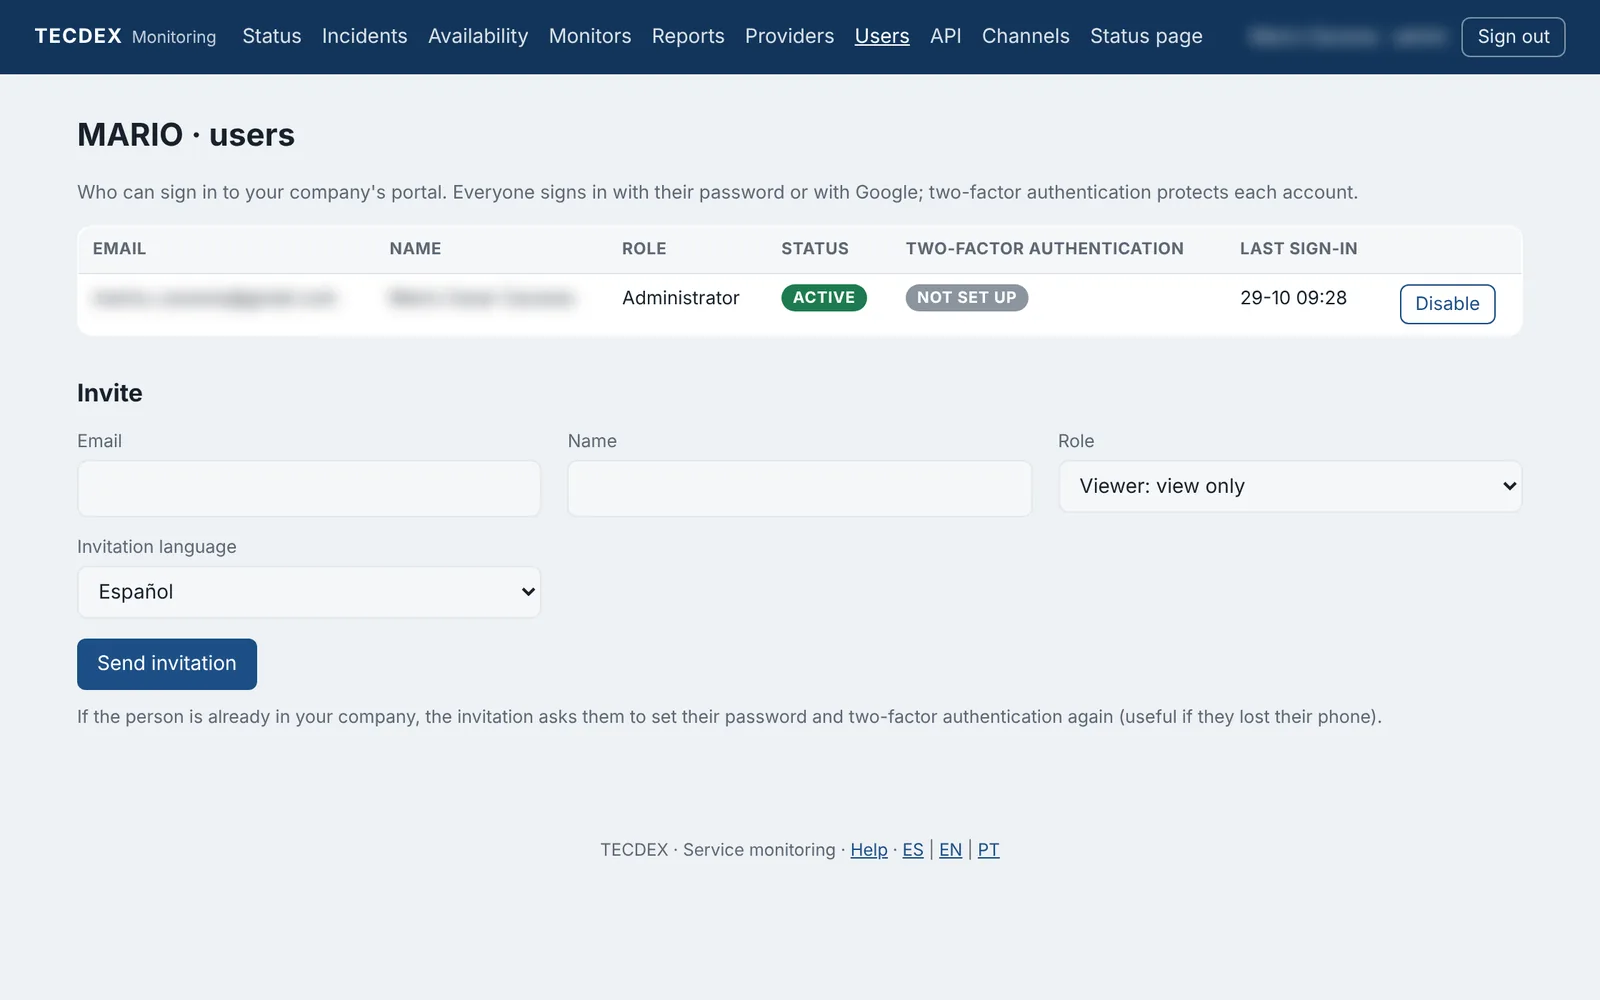1600x1000 pixels.
Task: Open the API section
Action: tap(945, 36)
